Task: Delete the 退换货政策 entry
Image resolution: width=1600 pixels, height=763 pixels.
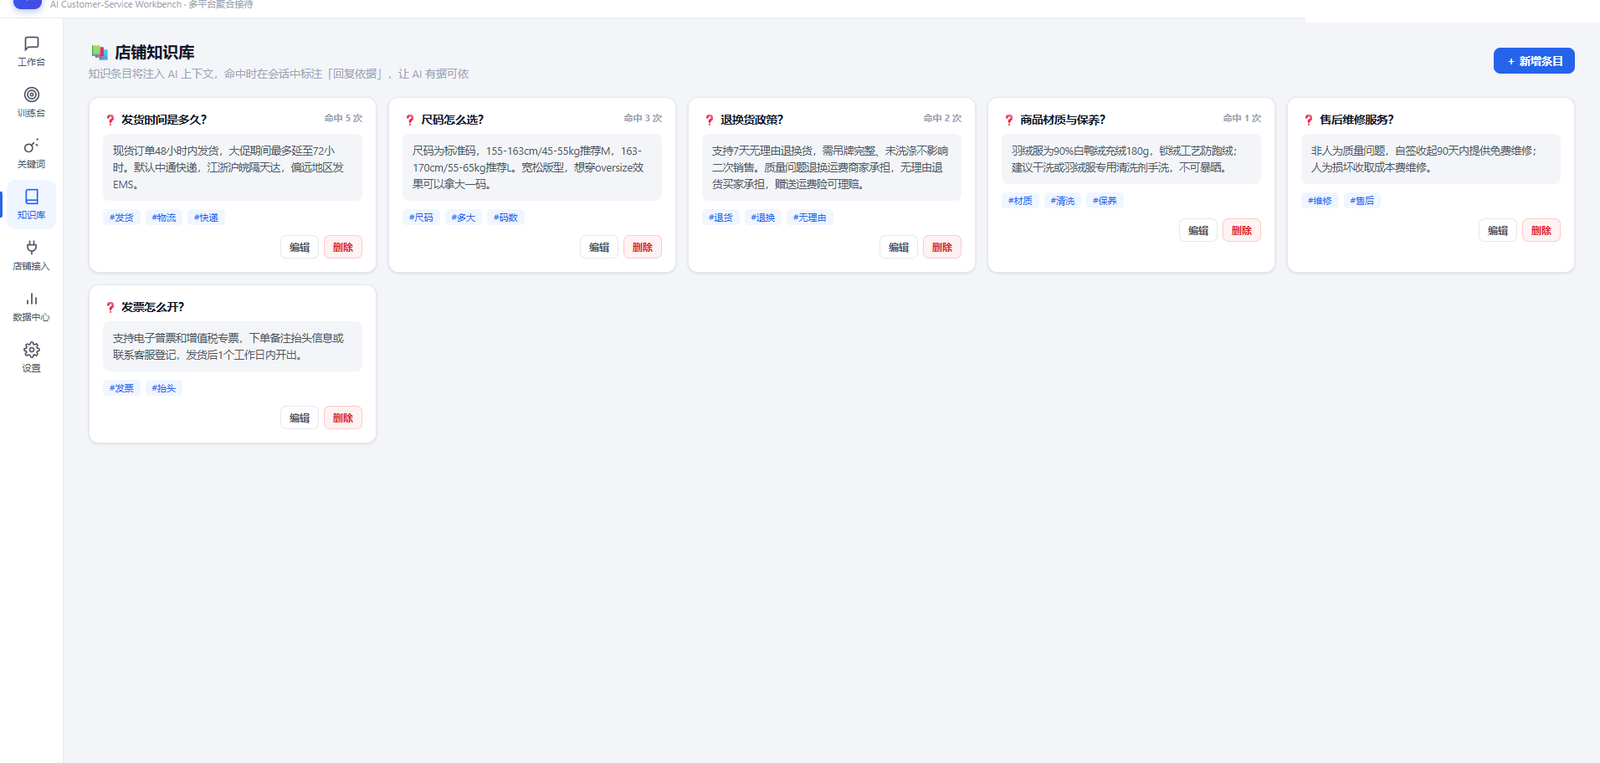Action: 942,247
